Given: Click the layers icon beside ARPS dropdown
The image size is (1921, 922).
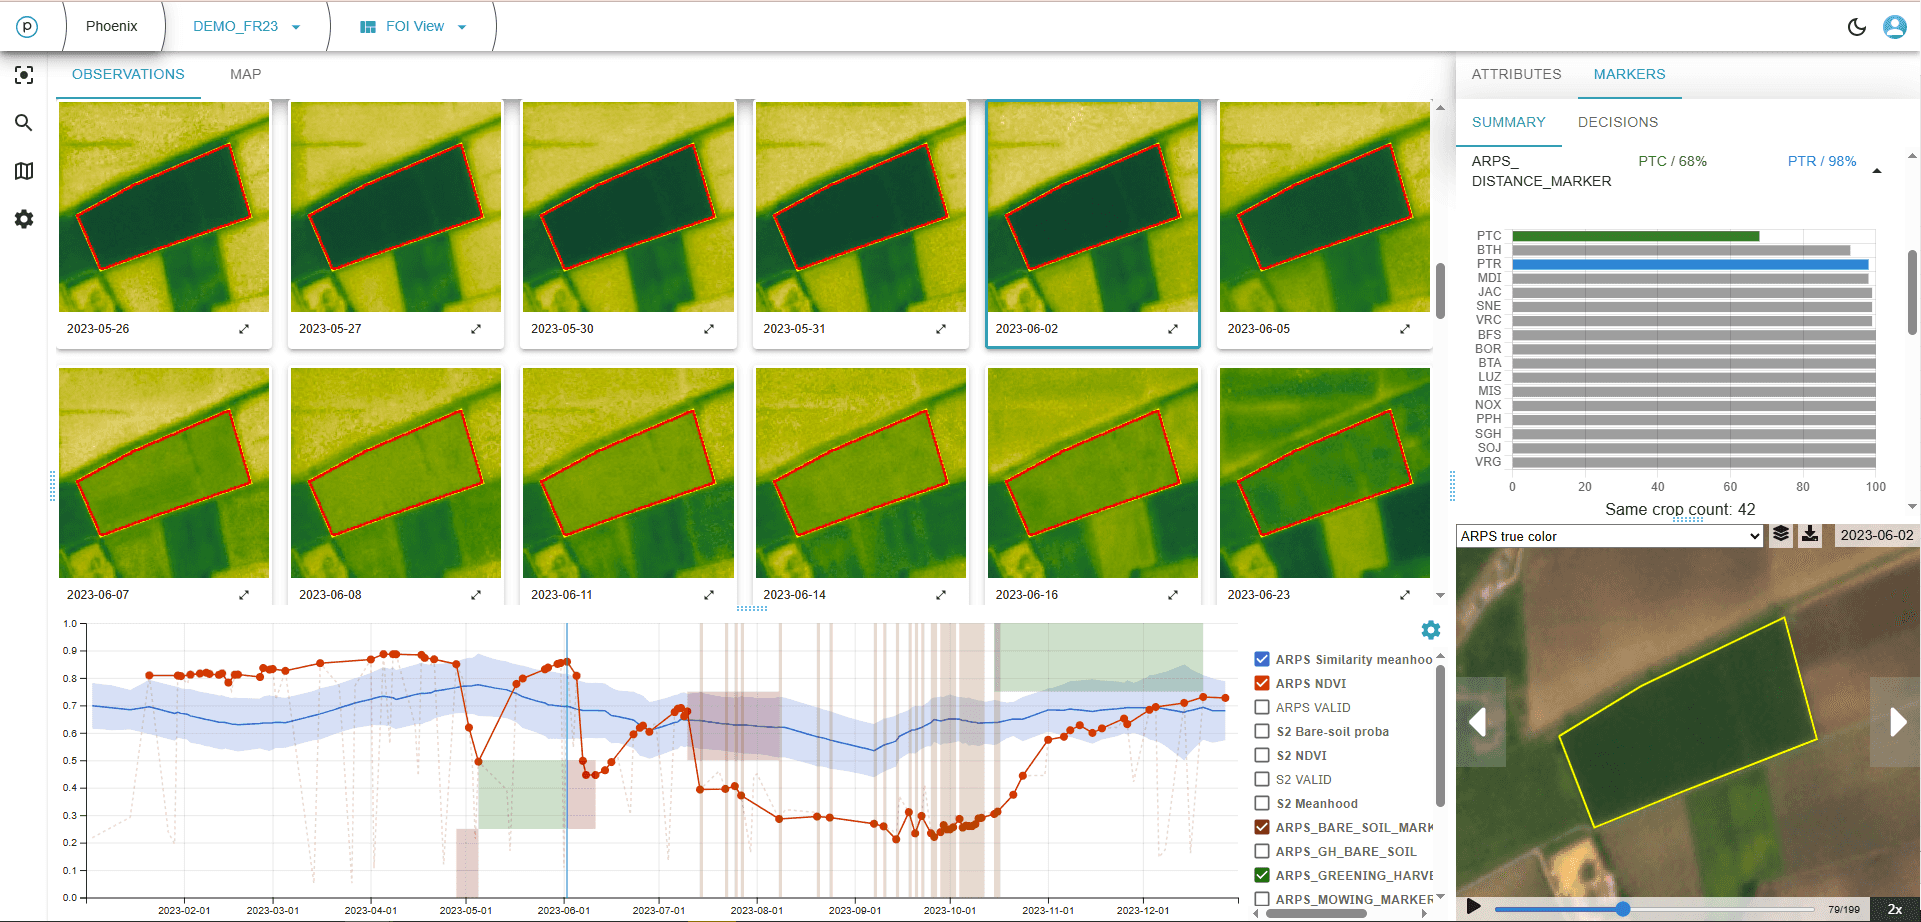Looking at the screenshot, I should (1781, 535).
